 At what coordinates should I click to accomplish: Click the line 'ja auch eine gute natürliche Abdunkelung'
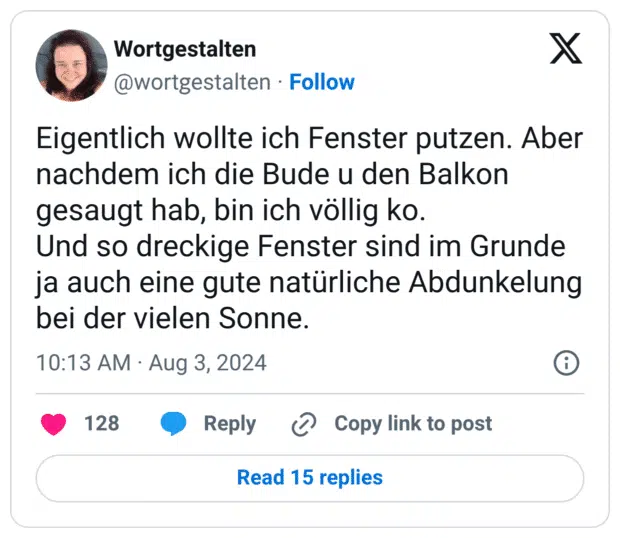[309, 283]
